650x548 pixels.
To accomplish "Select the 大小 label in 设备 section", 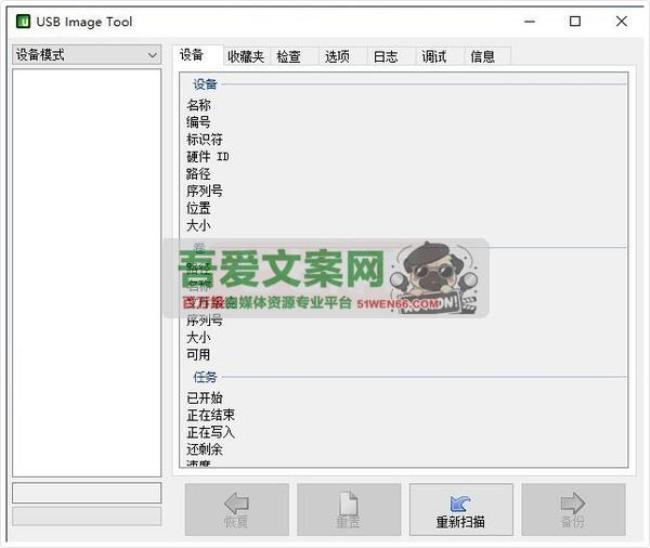I will coord(199,226).
